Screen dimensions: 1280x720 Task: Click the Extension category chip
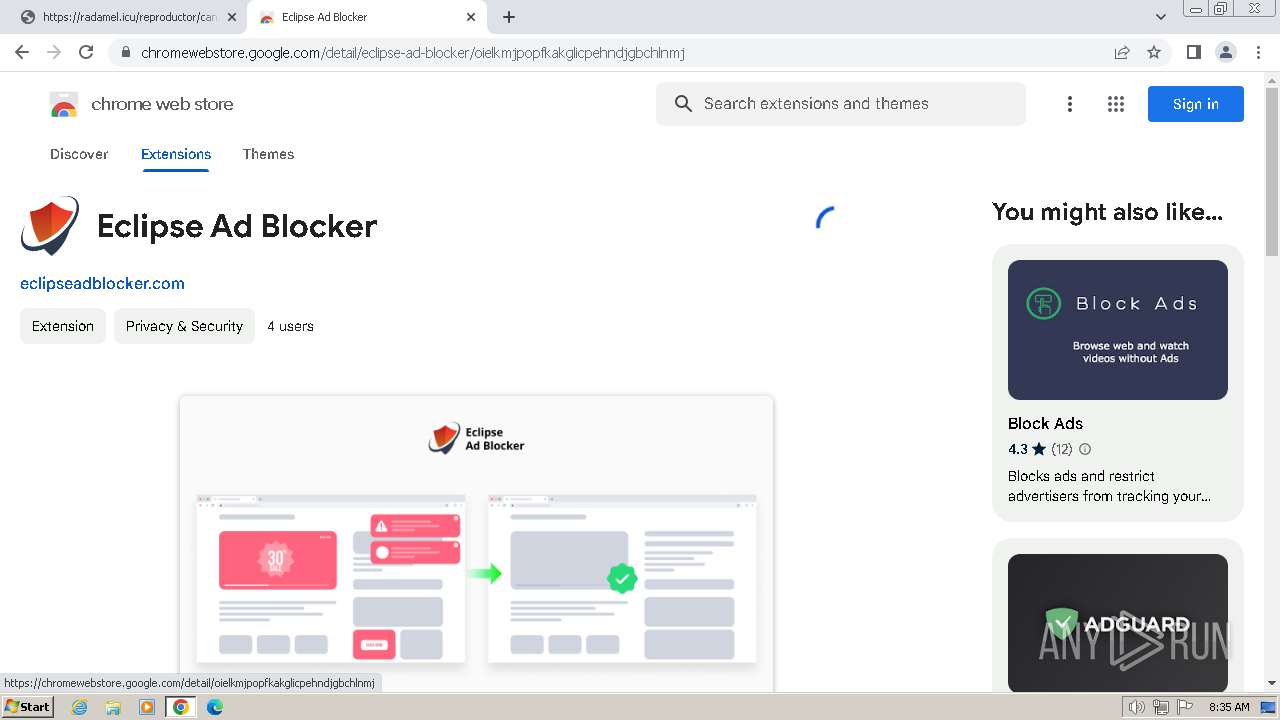point(63,326)
